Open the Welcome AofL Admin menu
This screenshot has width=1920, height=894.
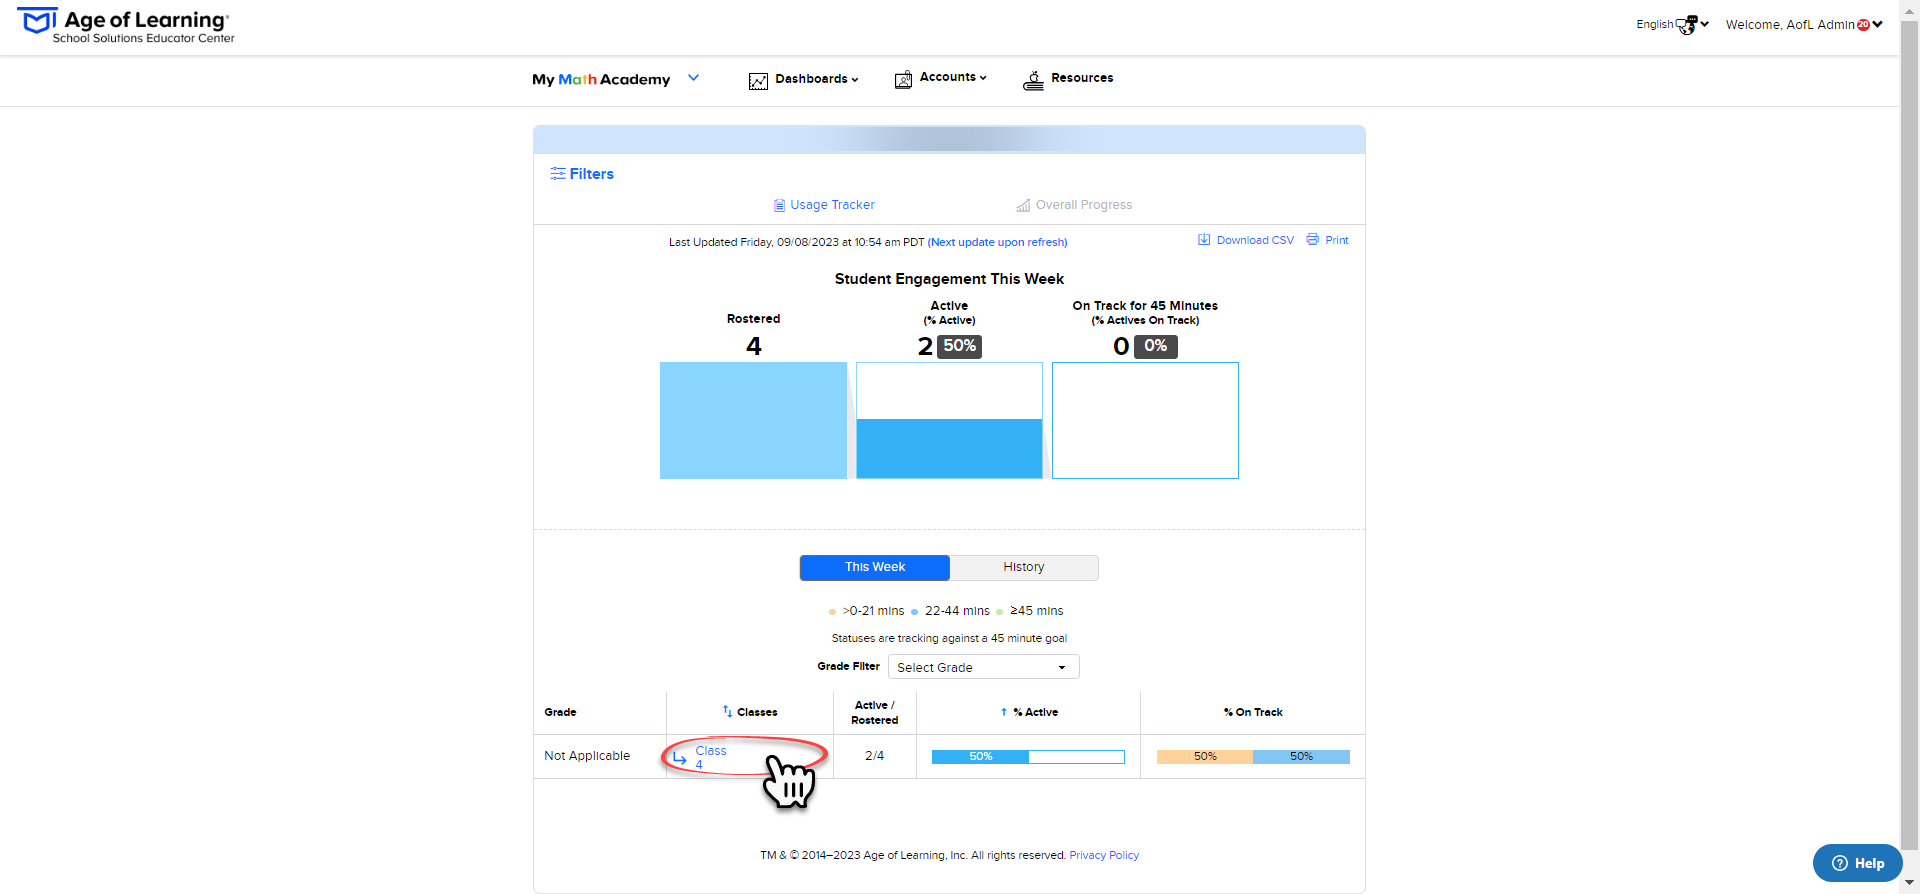tap(1804, 25)
